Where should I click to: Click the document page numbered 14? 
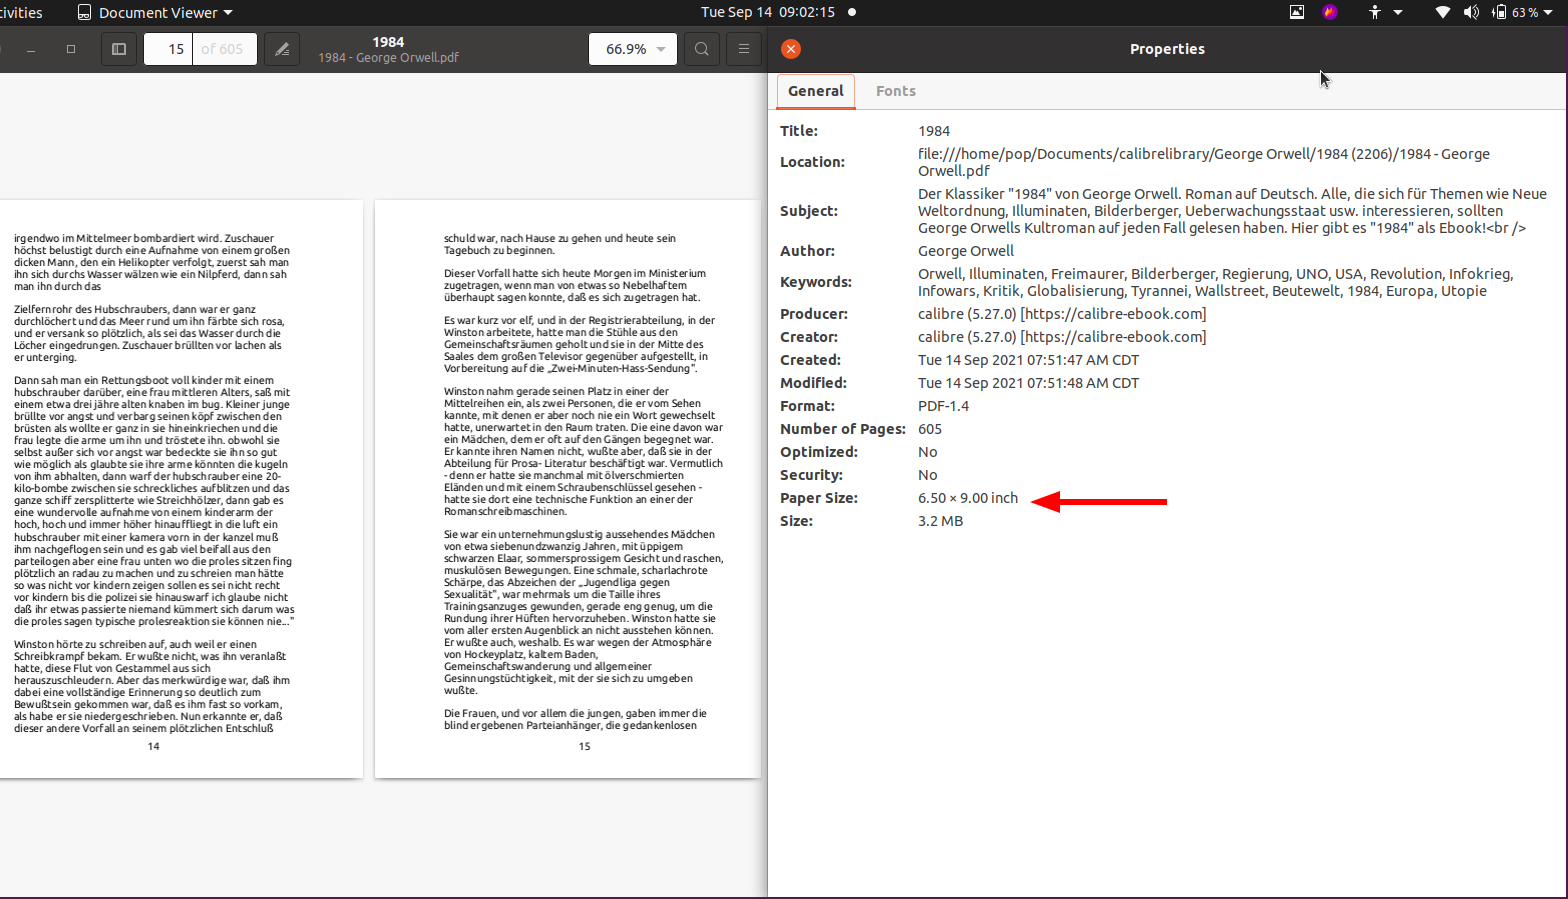point(181,489)
